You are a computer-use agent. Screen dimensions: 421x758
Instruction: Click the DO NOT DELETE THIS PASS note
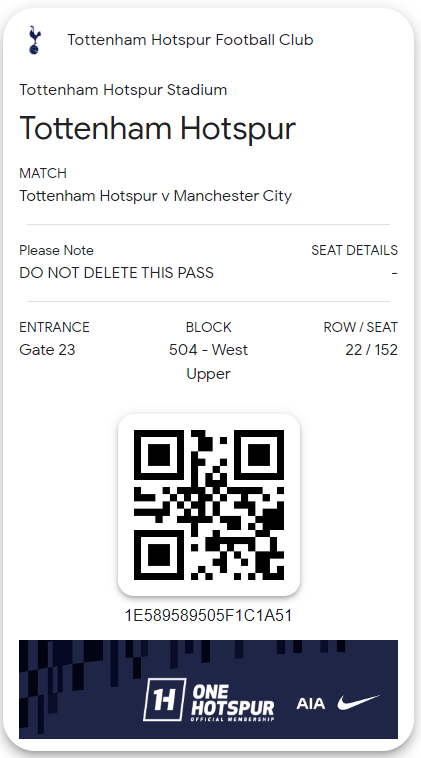(116, 273)
